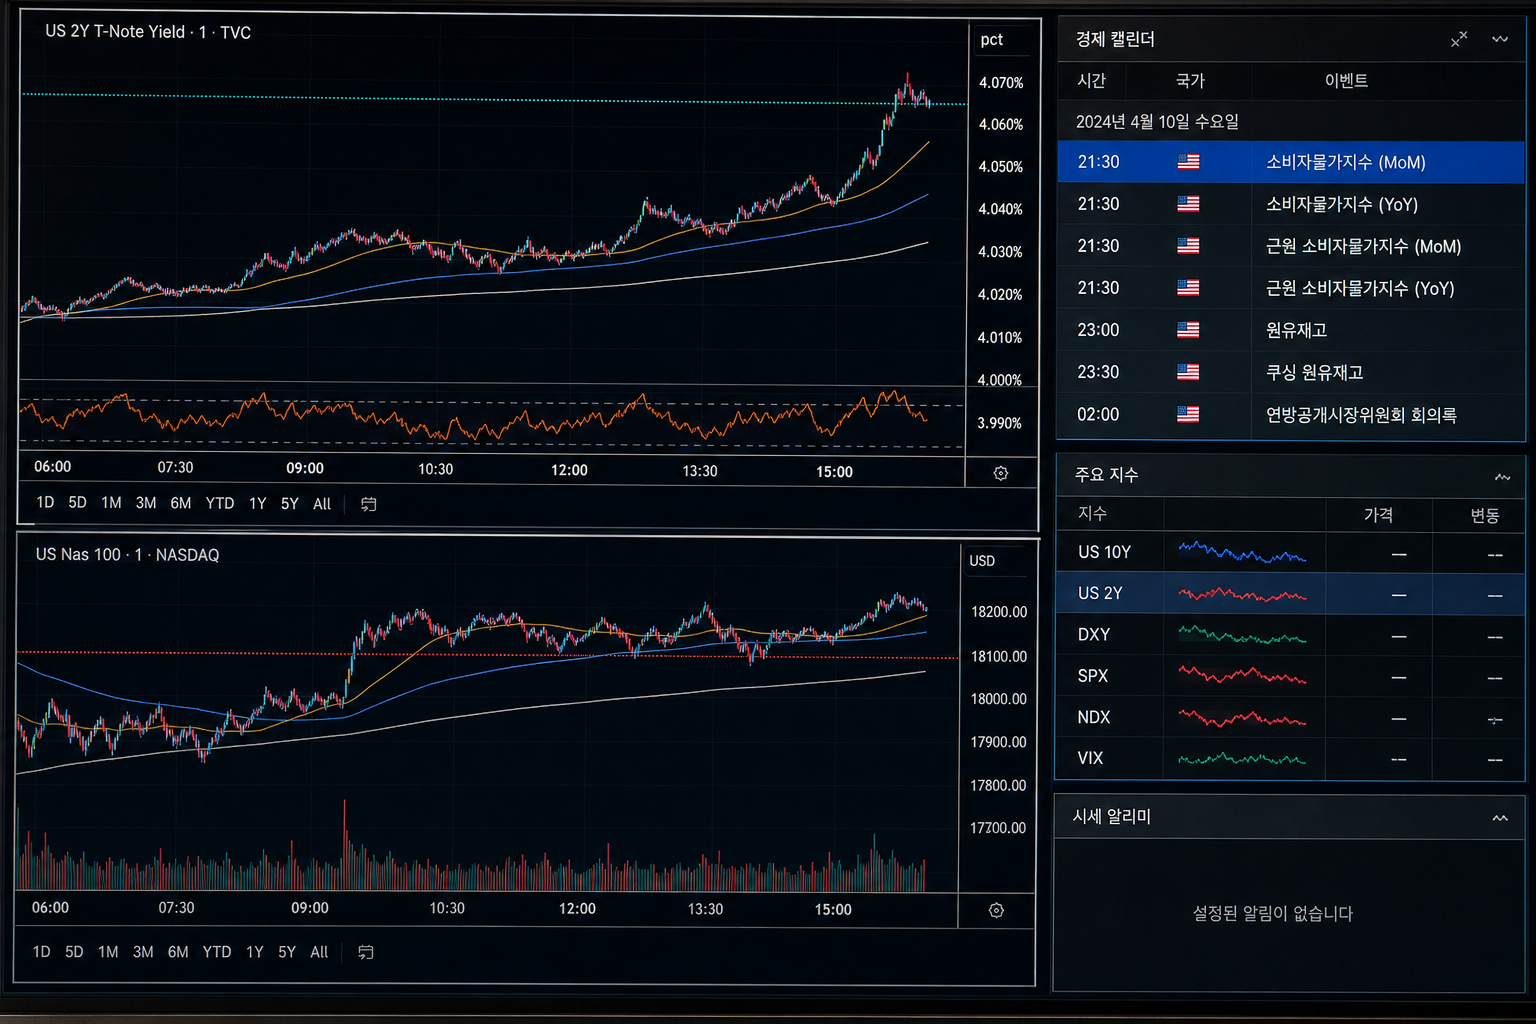Viewport: 1536px width, 1024px height.
Task: Show All range on US 2Y chart
Action: pyautogui.click(x=322, y=504)
